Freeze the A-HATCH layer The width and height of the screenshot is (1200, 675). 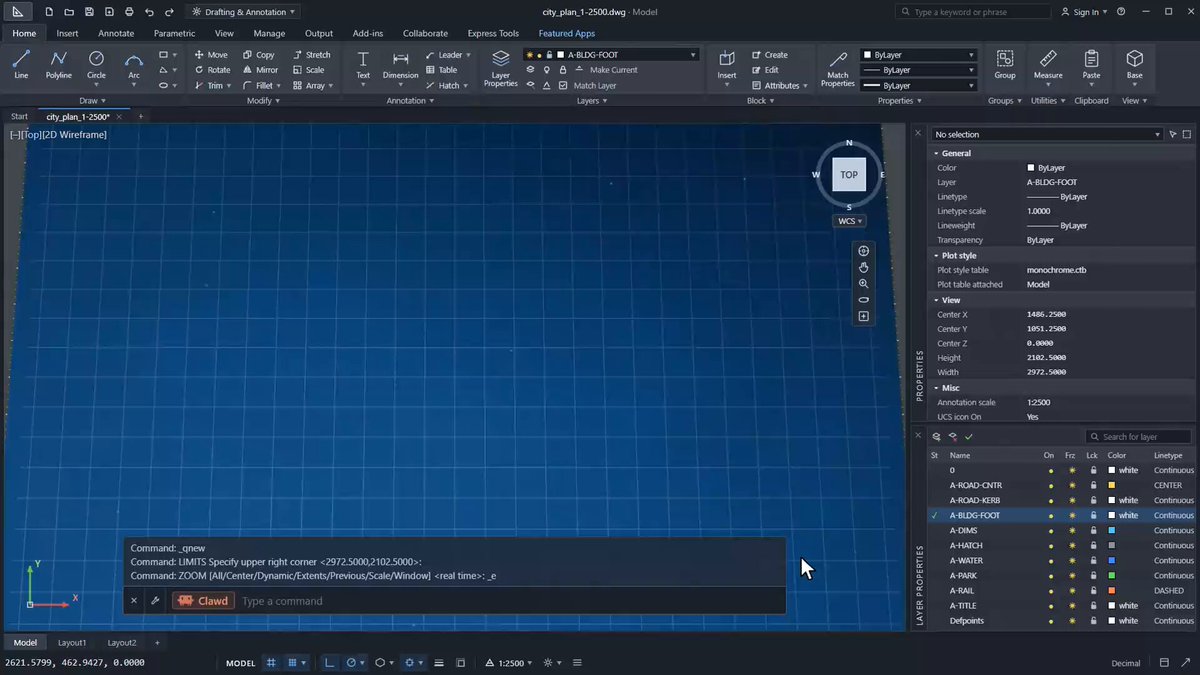coord(1072,546)
